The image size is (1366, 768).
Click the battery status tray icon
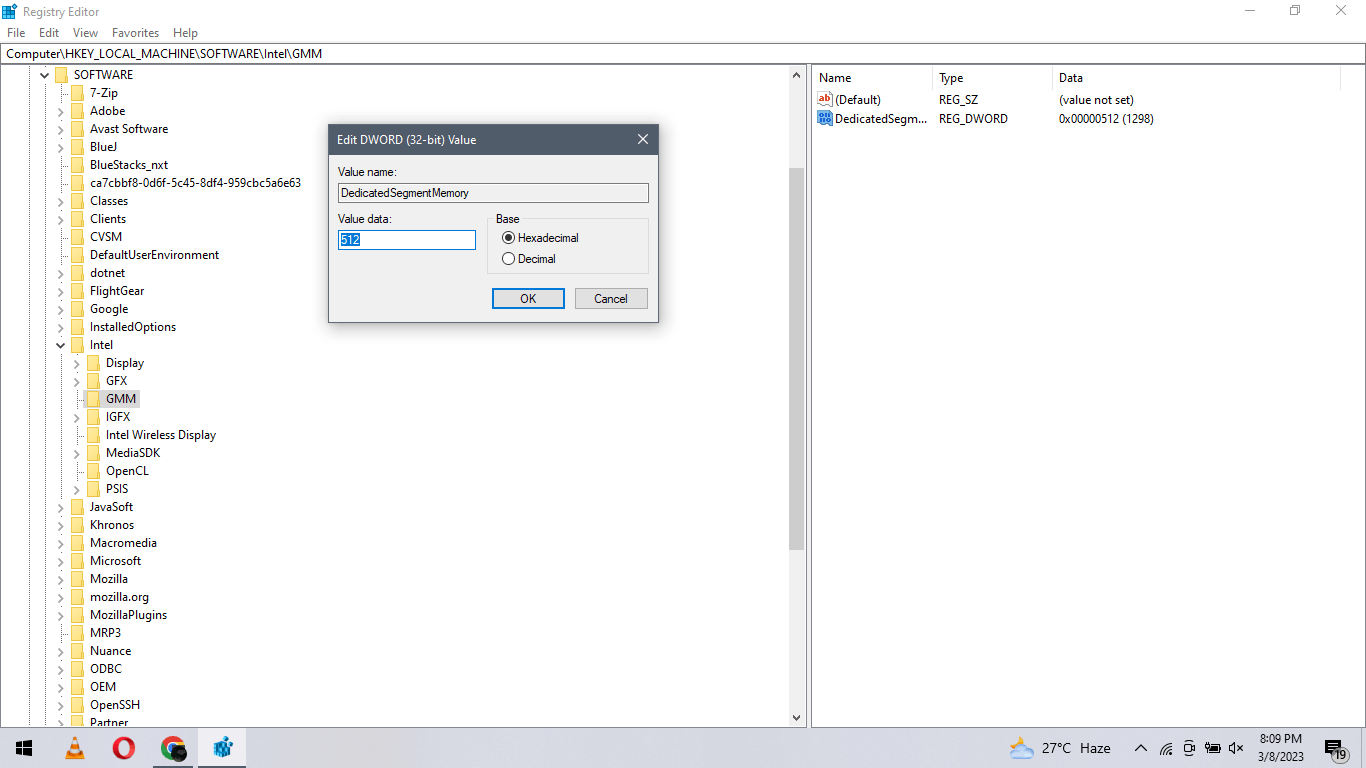pos(1213,748)
